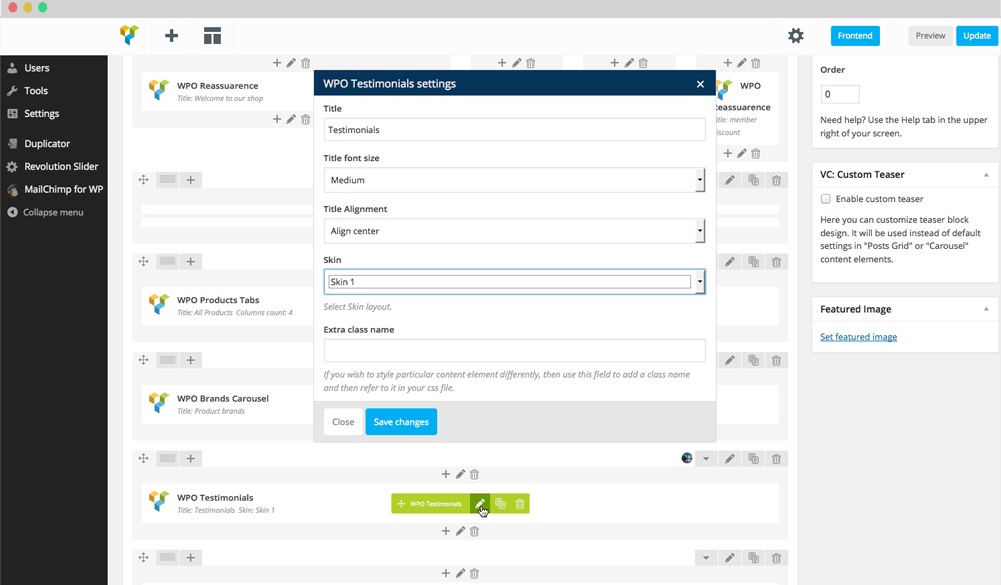The height and width of the screenshot is (585, 1001).
Task: Follow the Set featured image link
Action: [x=858, y=337]
